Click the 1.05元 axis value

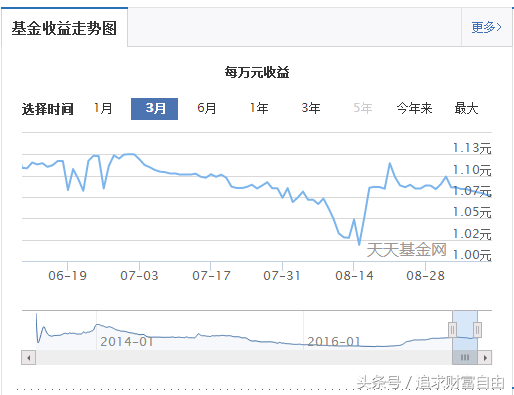pyautogui.click(x=472, y=212)
